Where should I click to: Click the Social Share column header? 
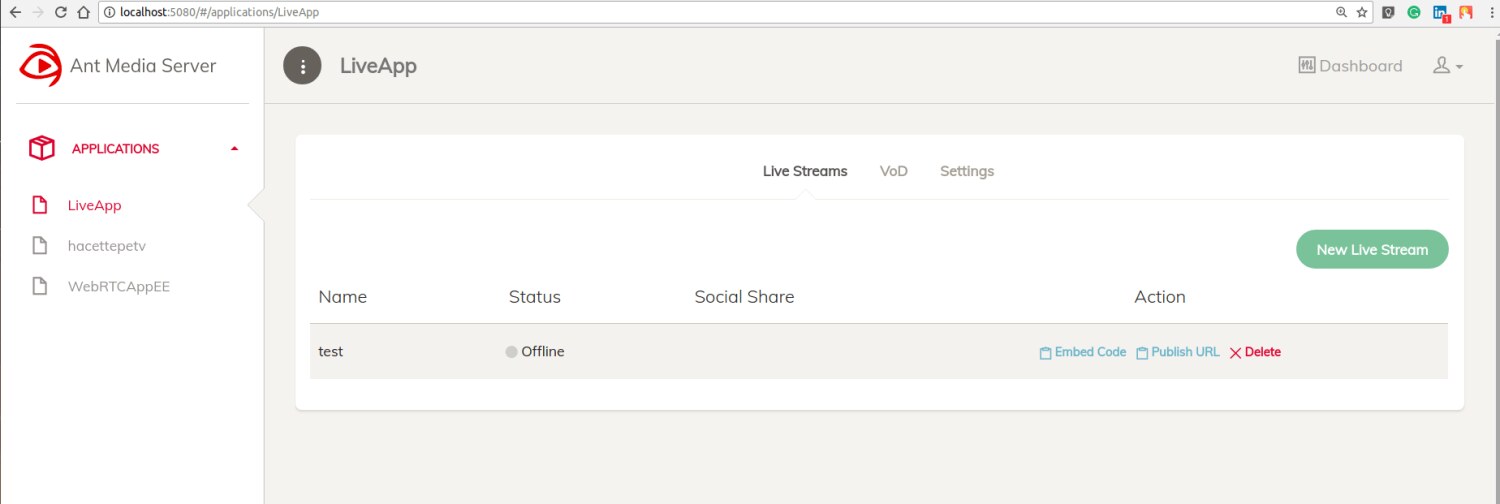[x=744, y=297]
